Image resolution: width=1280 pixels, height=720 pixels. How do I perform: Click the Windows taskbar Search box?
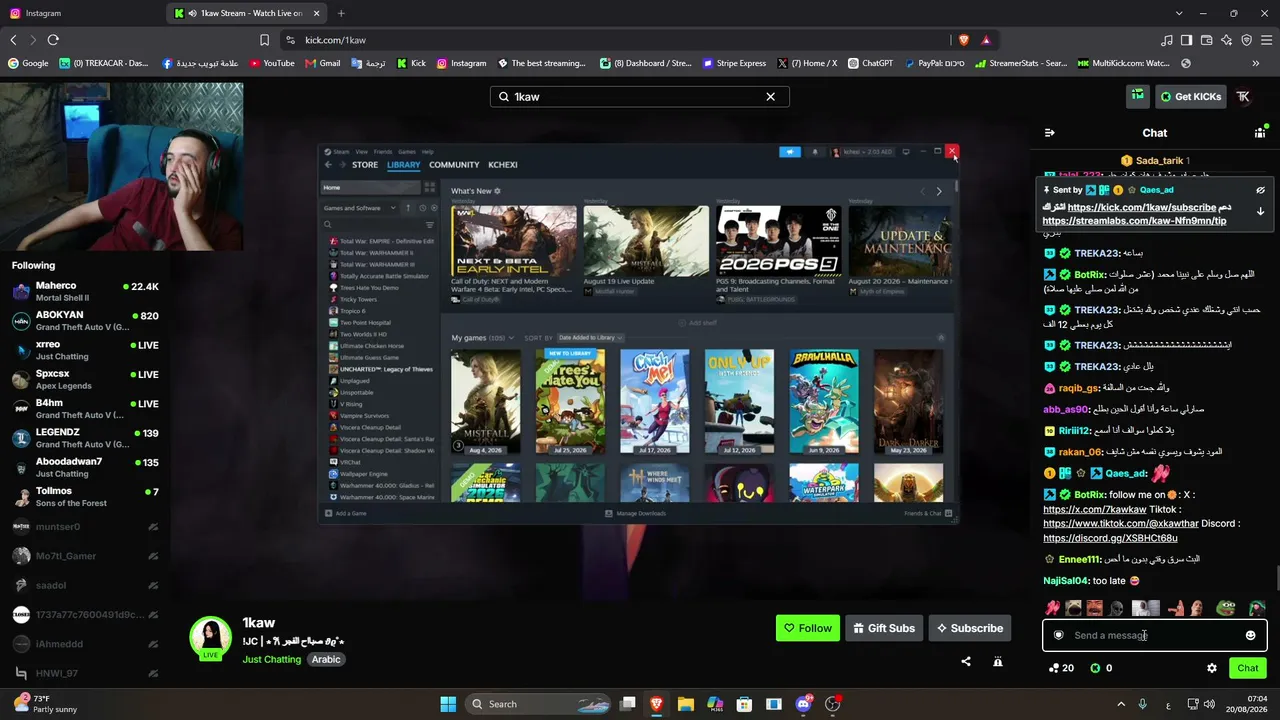538,704
